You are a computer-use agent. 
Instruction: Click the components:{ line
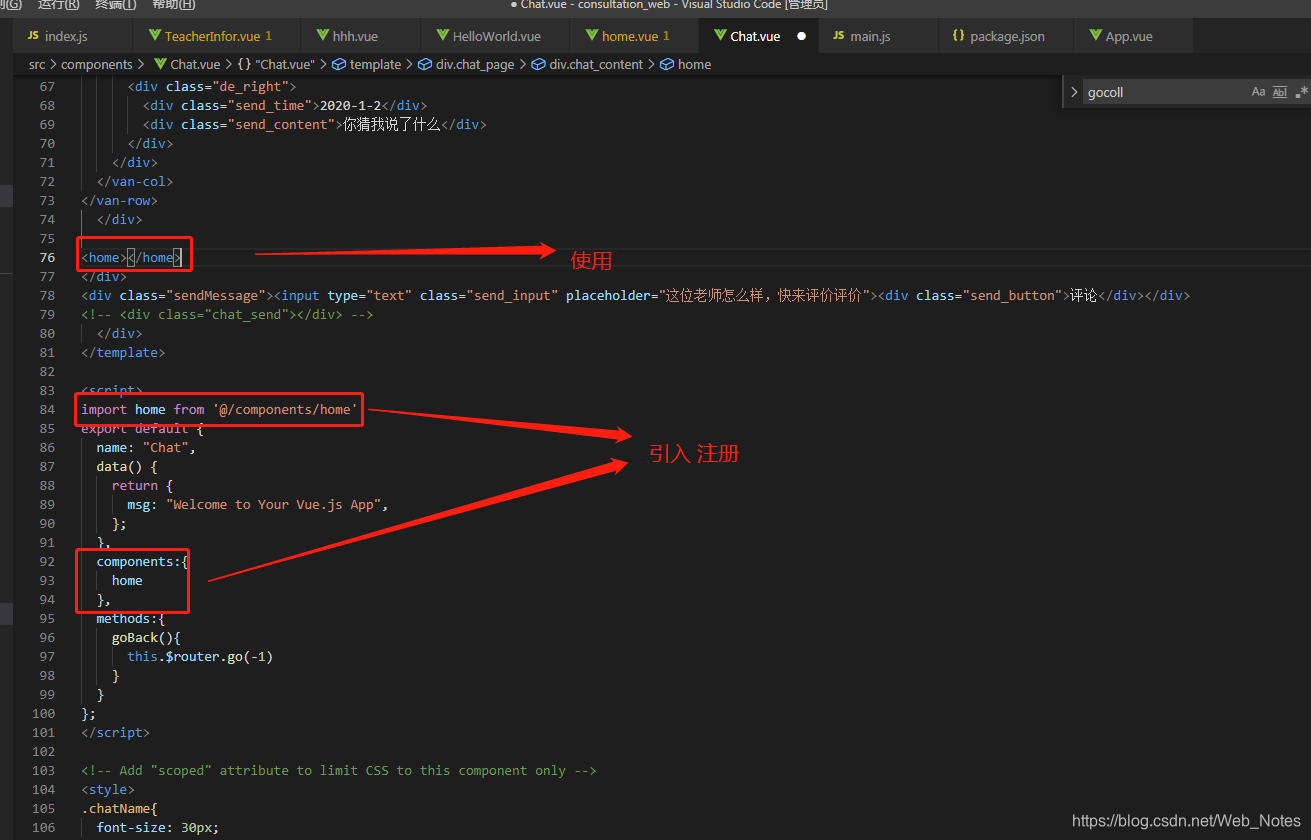142,561
